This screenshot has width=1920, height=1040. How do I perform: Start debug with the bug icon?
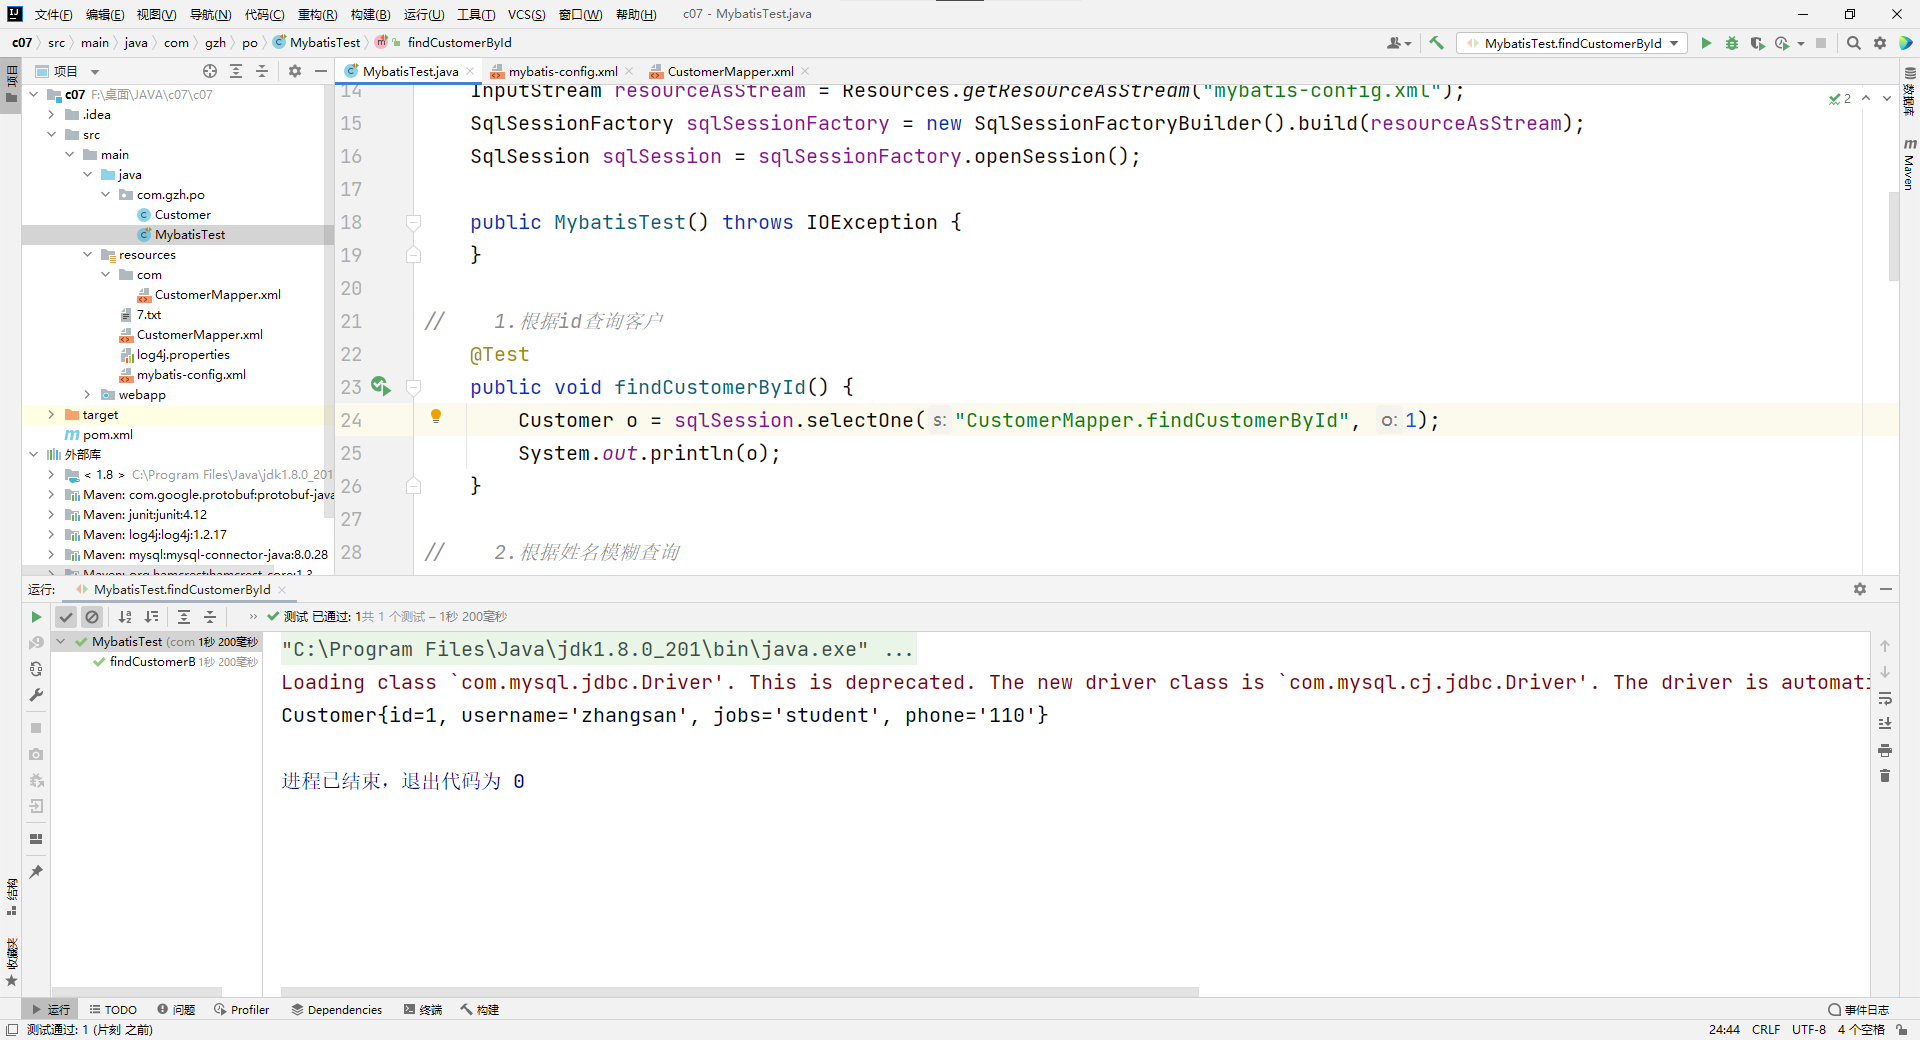point(1732,43)
